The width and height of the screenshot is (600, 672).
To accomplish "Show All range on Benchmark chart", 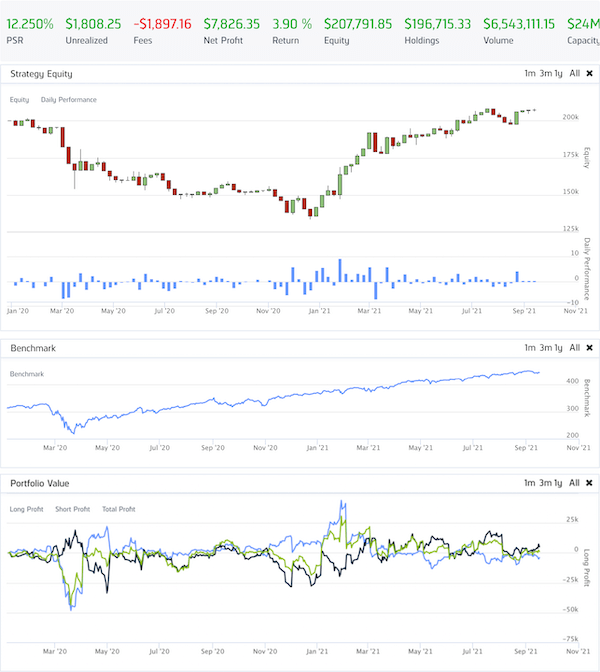I will pos(574,348).
